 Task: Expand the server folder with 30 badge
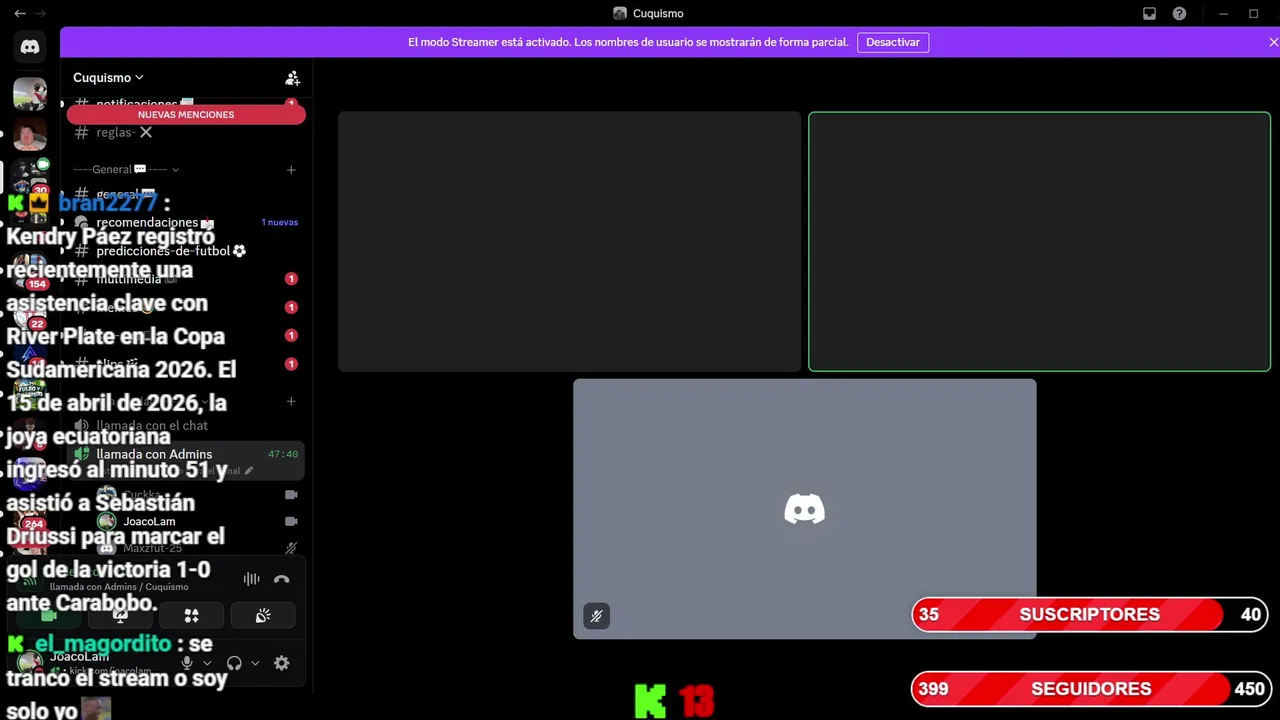(x=30, y=176)
